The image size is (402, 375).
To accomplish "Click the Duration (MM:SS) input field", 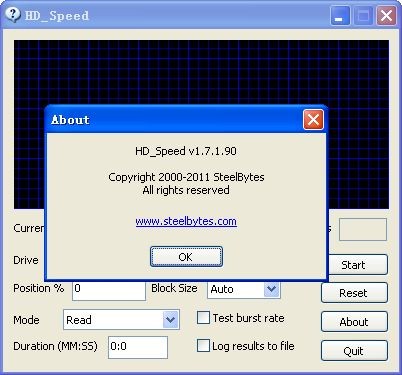I will tap(138, 347).
